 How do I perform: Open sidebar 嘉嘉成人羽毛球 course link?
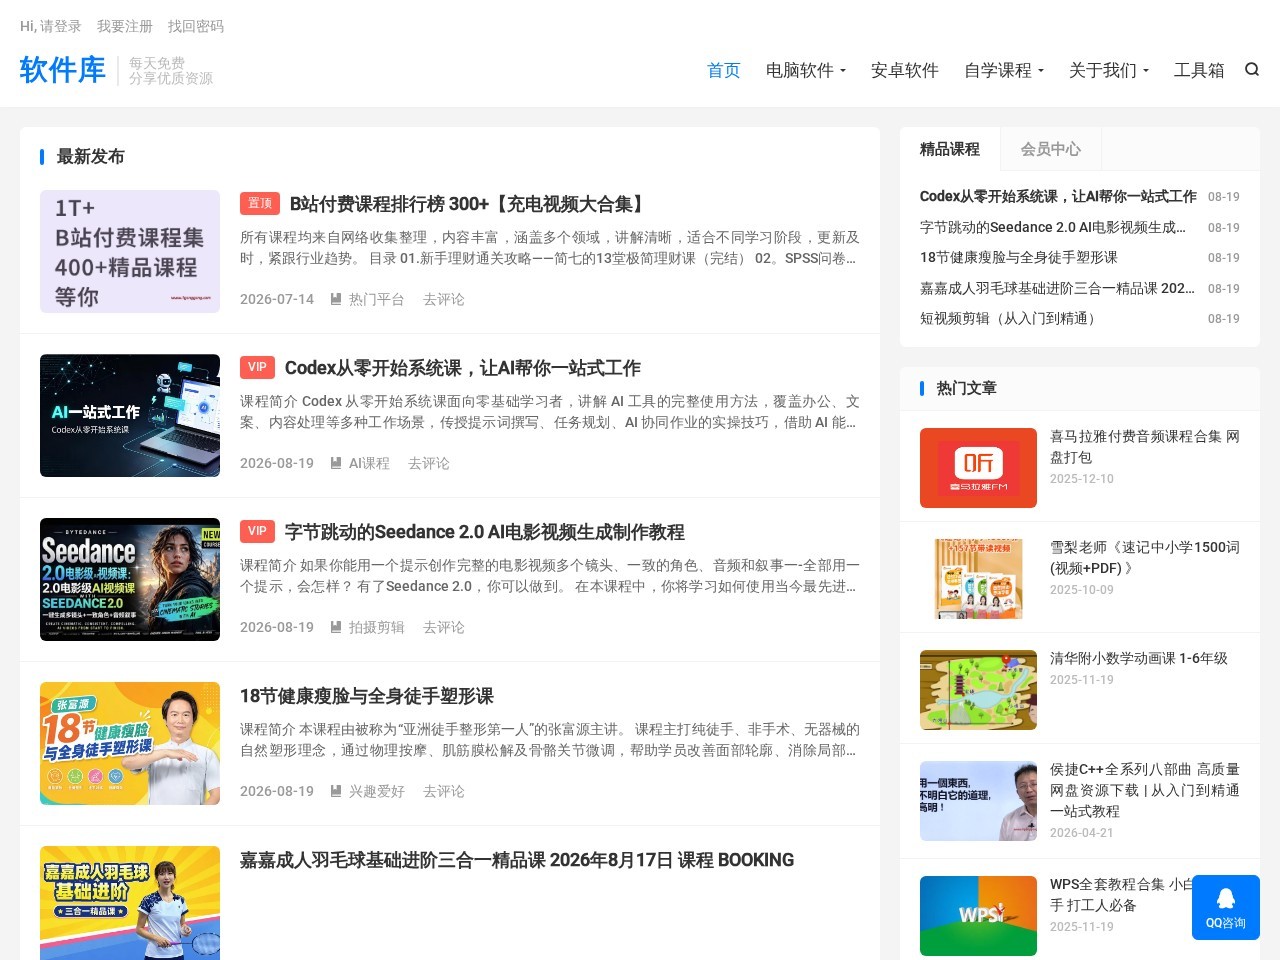[x=1057, y=288]
